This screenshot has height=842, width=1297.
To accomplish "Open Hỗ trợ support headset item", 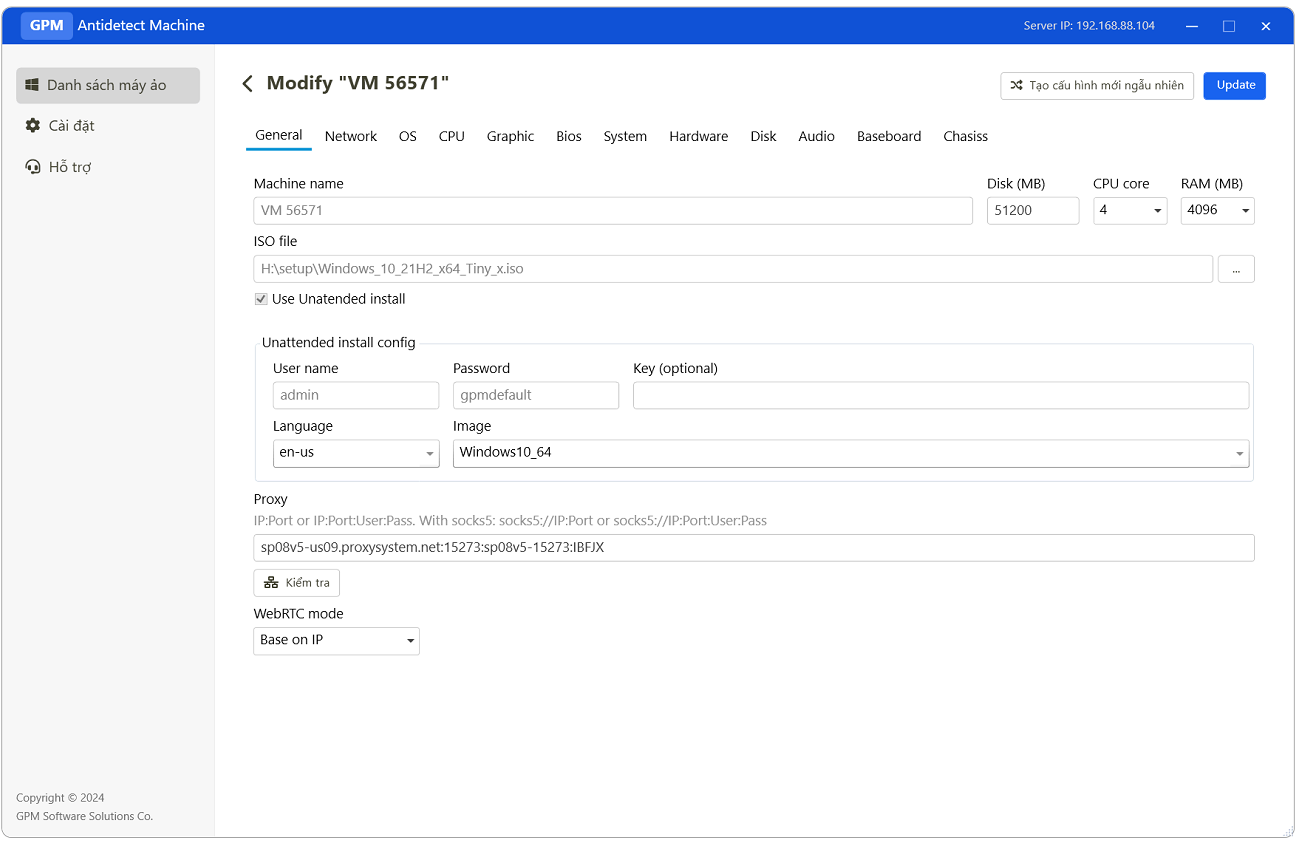I will (x=58, y=167).
